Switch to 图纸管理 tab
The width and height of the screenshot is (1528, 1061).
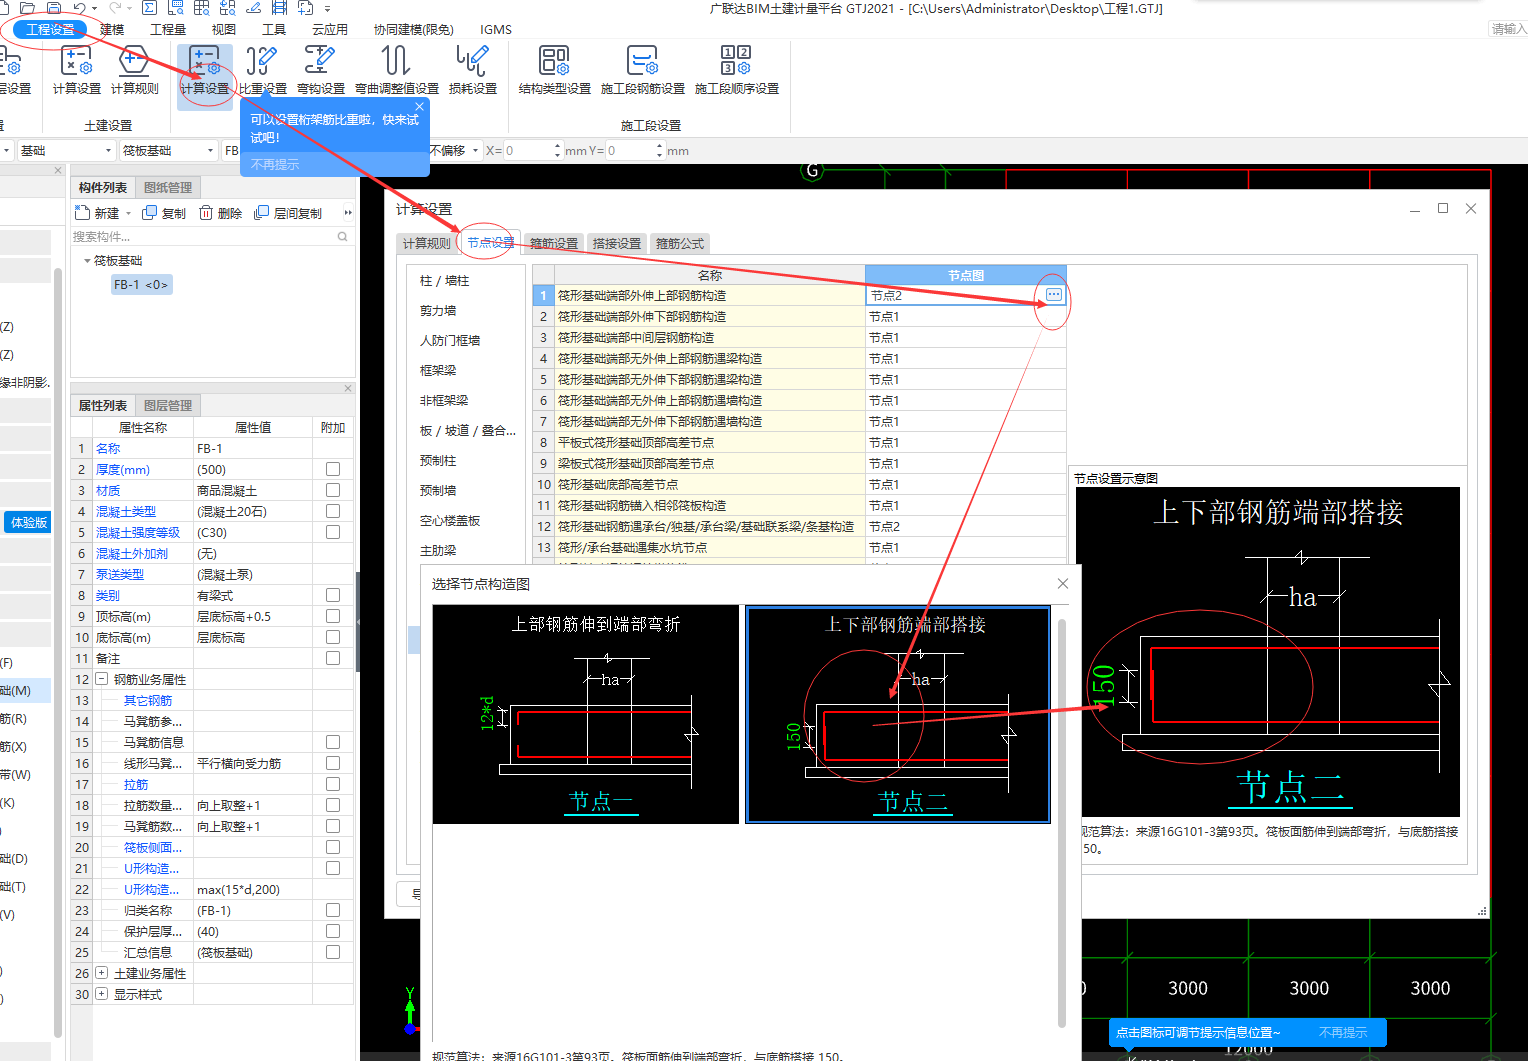click(x=168, y=187)
